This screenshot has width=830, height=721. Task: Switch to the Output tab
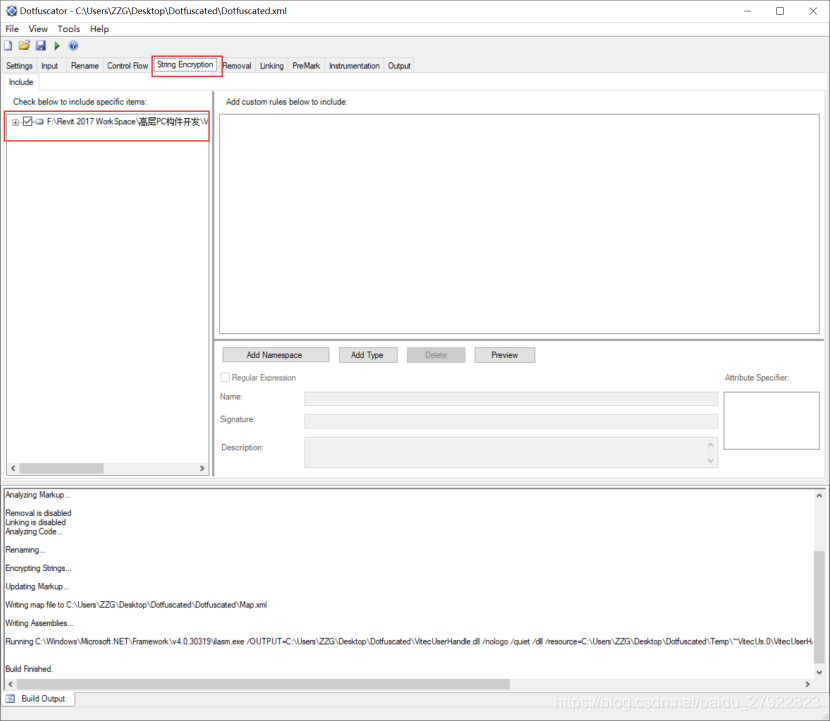coord(399,66)
